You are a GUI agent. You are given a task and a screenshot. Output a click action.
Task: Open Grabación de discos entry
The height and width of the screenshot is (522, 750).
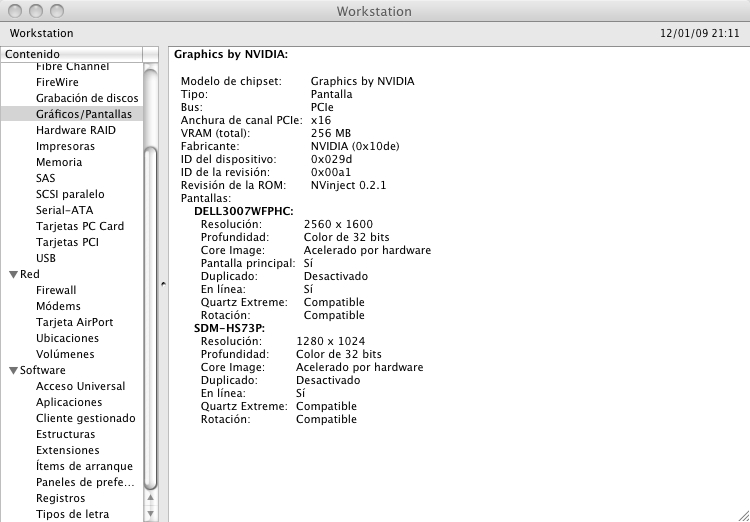(87, 98)
